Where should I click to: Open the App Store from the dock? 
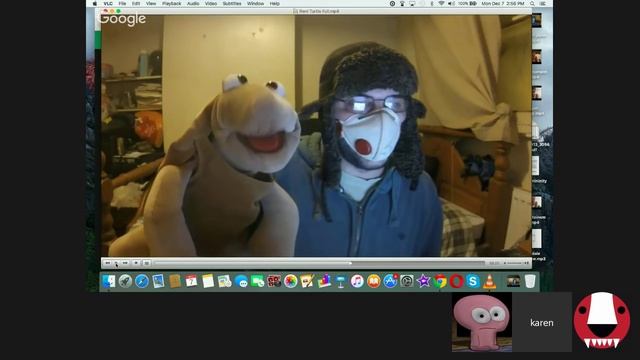[x=390, y=281]
